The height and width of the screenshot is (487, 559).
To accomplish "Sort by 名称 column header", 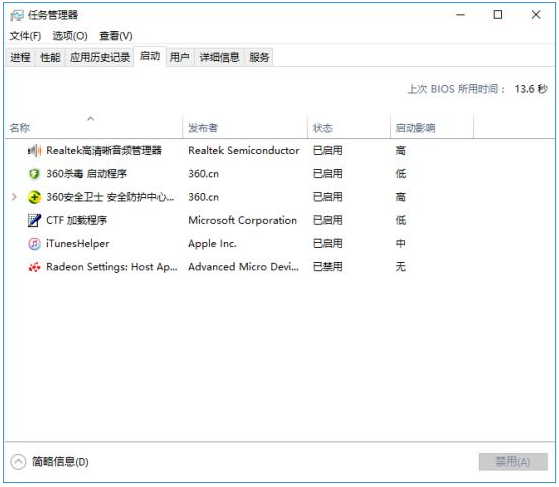I will point(94,127).
